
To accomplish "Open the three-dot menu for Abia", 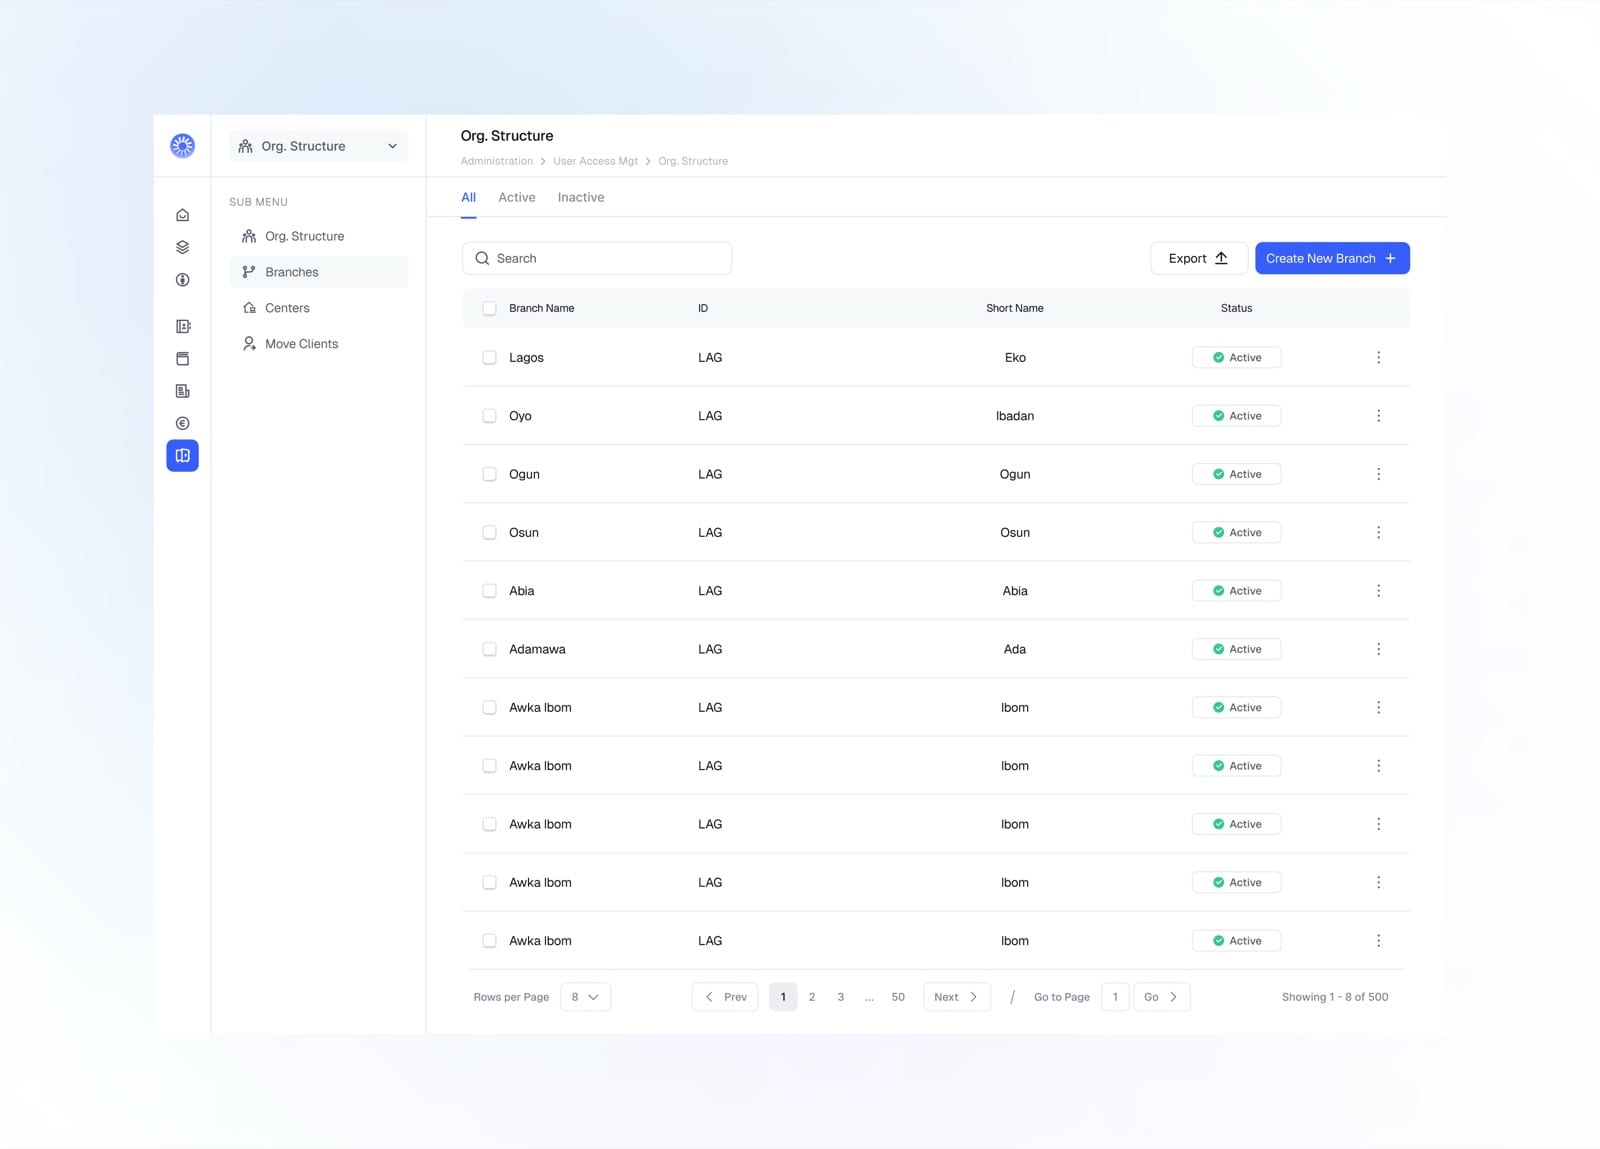I will (1378, 591).
